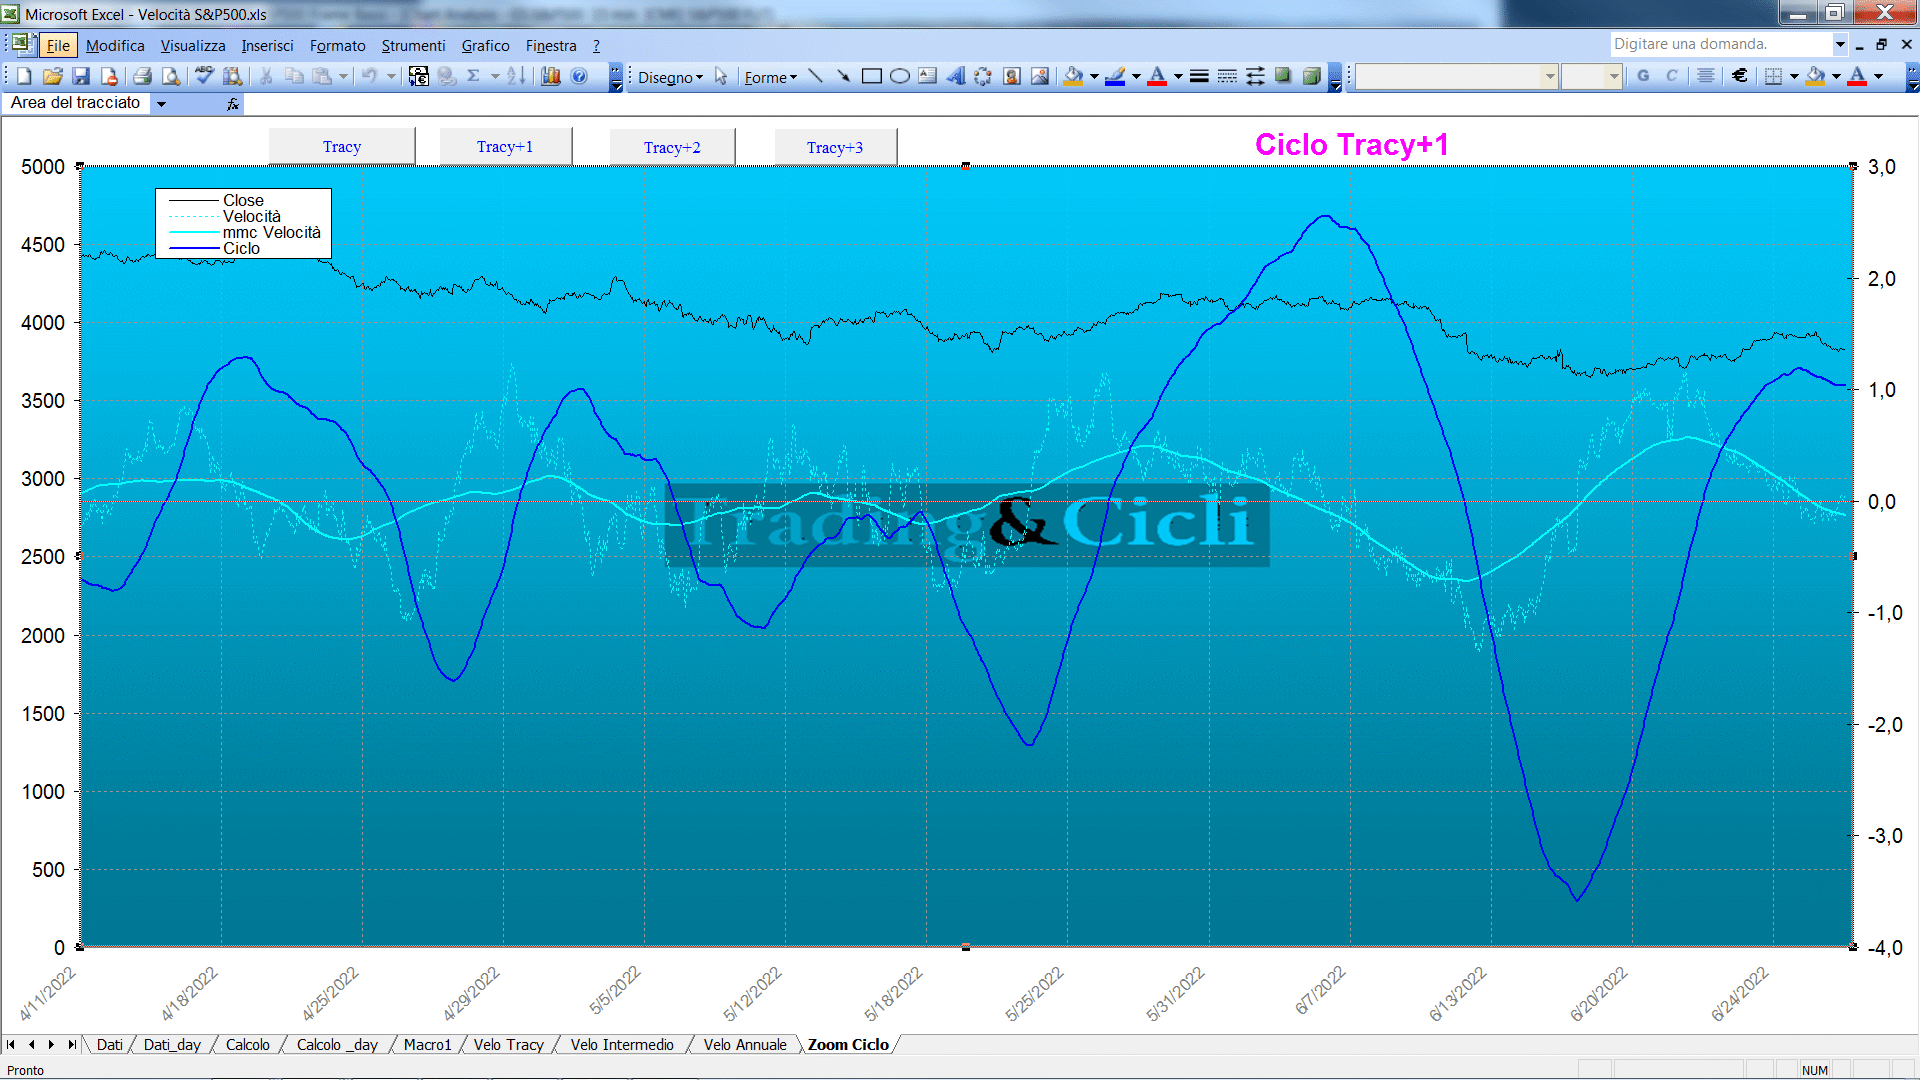Select the Line drawing tool
Image resolution: width=1920 pixels, height=1080 pixels.
coord(815,76)
